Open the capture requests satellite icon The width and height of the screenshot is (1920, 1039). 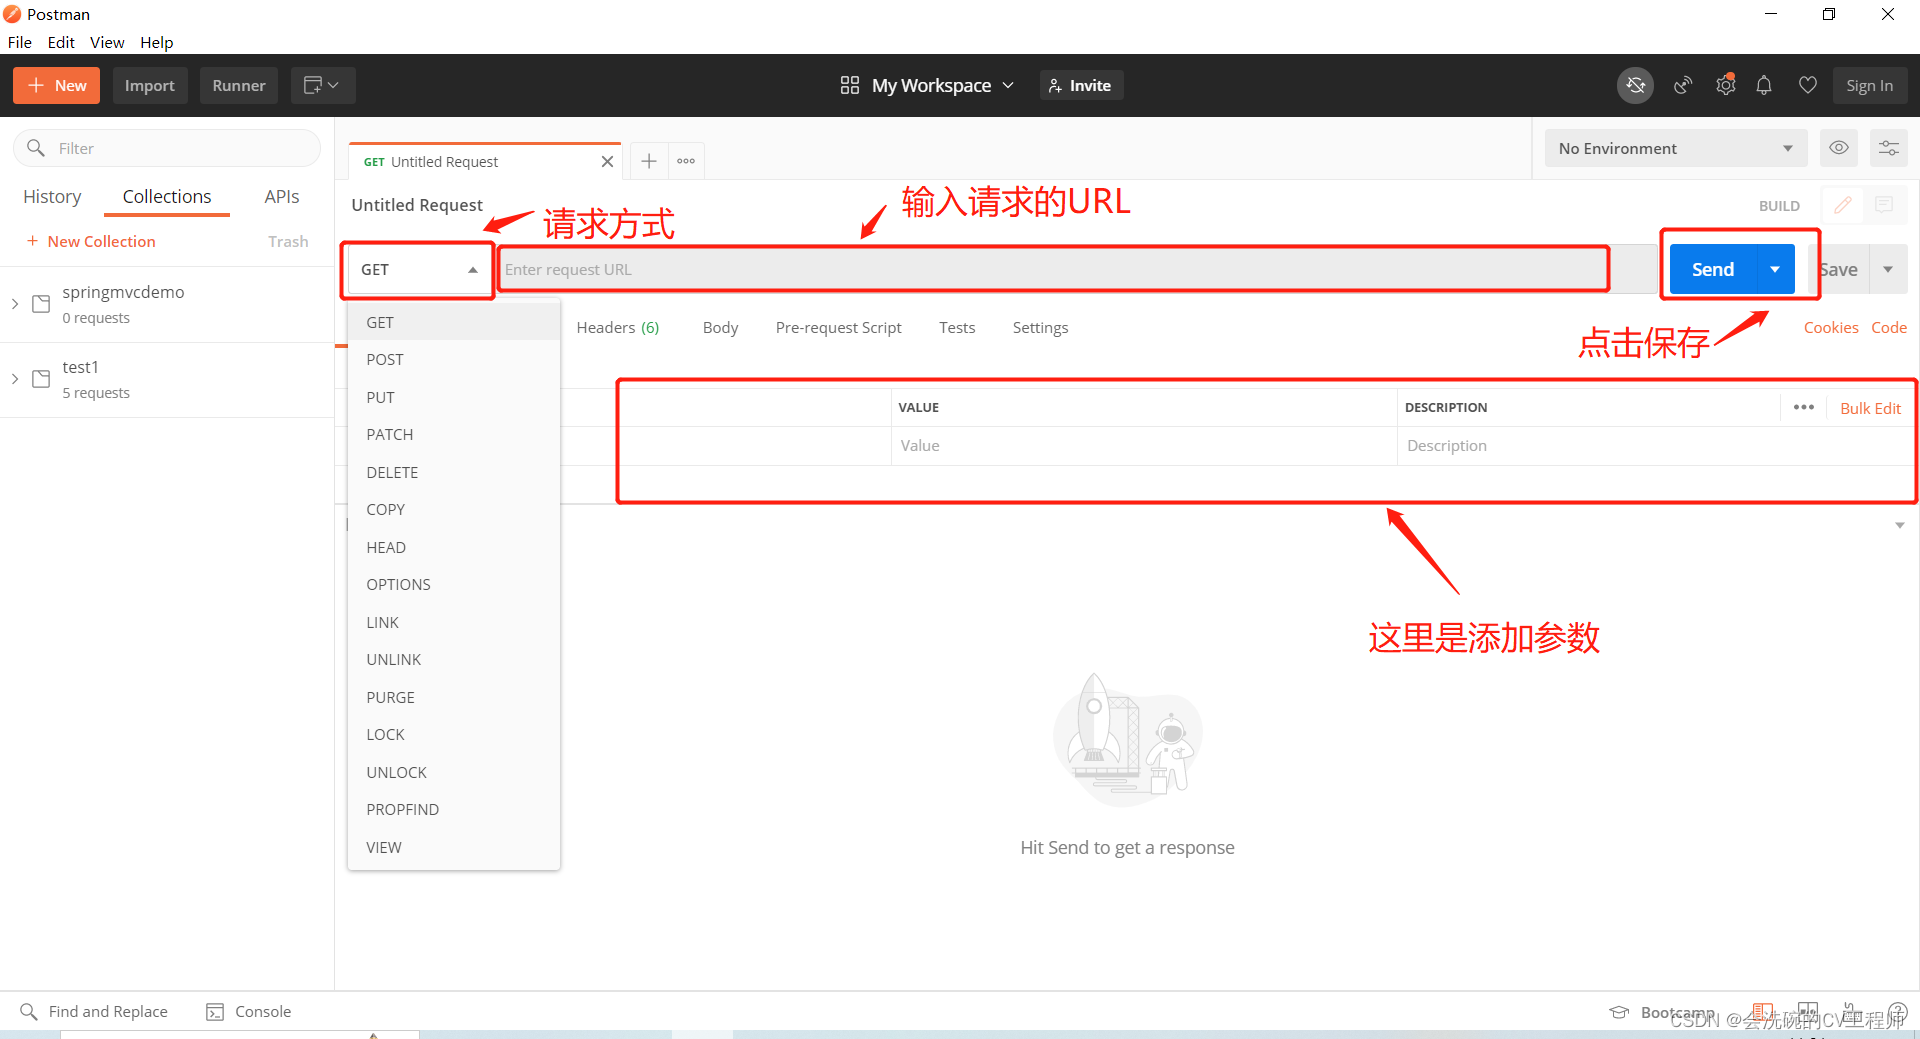coord(1683,86)
